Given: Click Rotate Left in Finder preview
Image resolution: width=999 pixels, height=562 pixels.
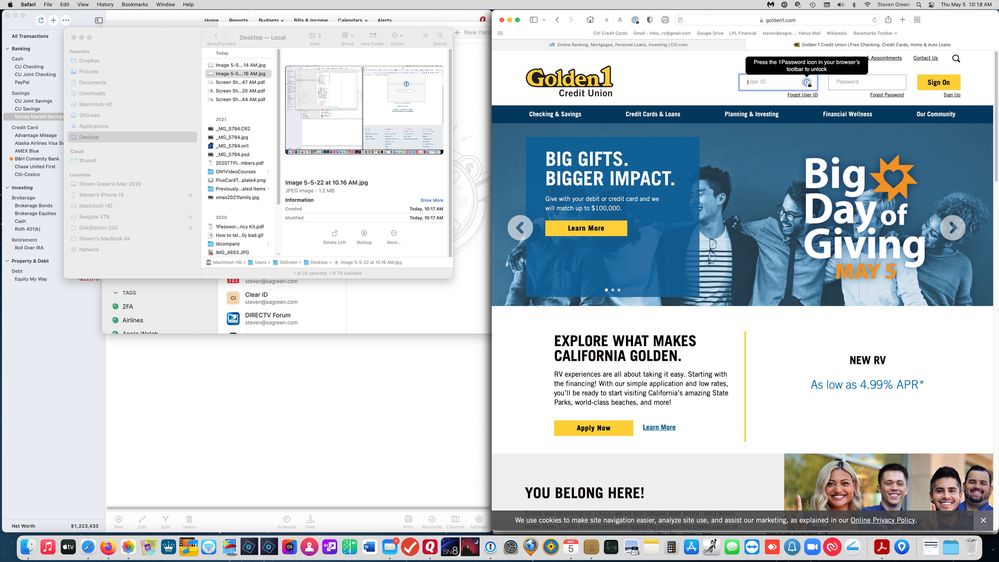Looking at the screenshot, I should pos(334,236).
